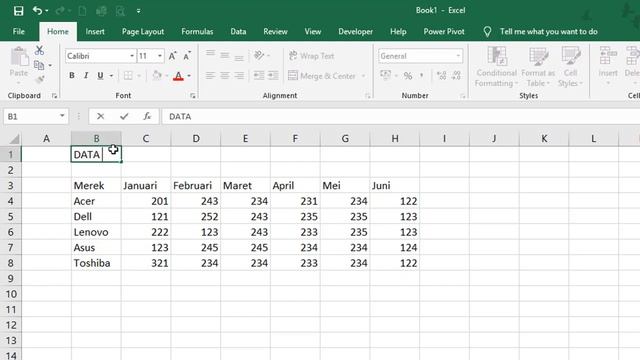Cancel cell entry with the X icon

[100, 117]
